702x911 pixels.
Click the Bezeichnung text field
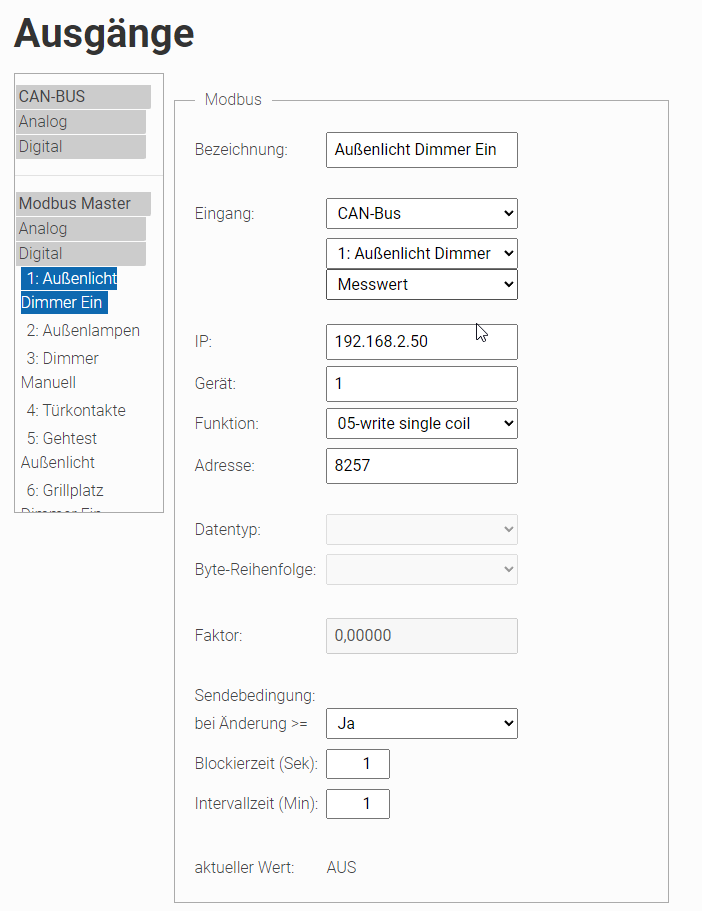pos(421,150)
